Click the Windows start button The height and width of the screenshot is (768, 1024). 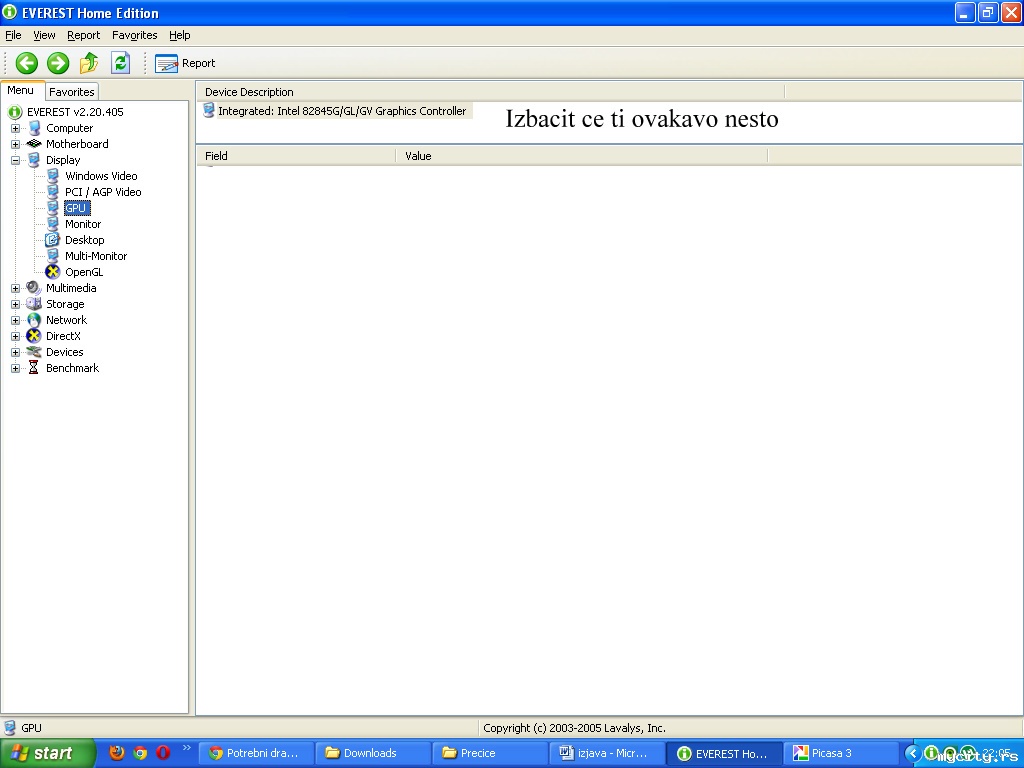pyautogui.click(x=48, y=753)
